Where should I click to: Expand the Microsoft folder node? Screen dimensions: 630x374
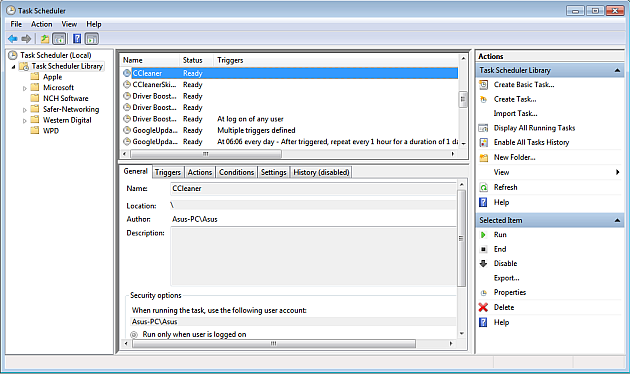25,88
